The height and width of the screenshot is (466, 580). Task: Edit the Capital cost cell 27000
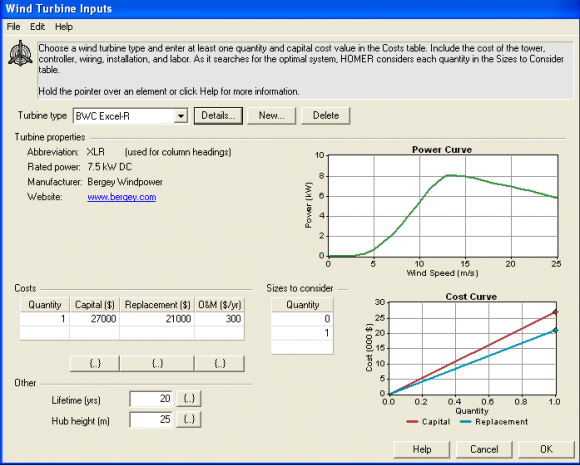pyautogui.click(x=95, y=319)
